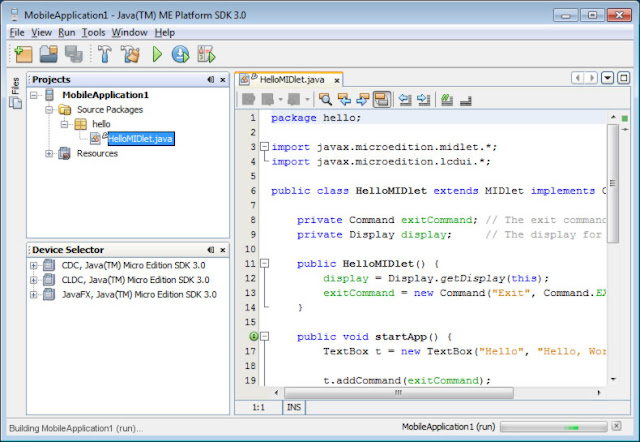Viewport: 640px width, 442px height.
Task: Toggle Highlight Search in editor toolbar
Action: (x=382, y=99)
